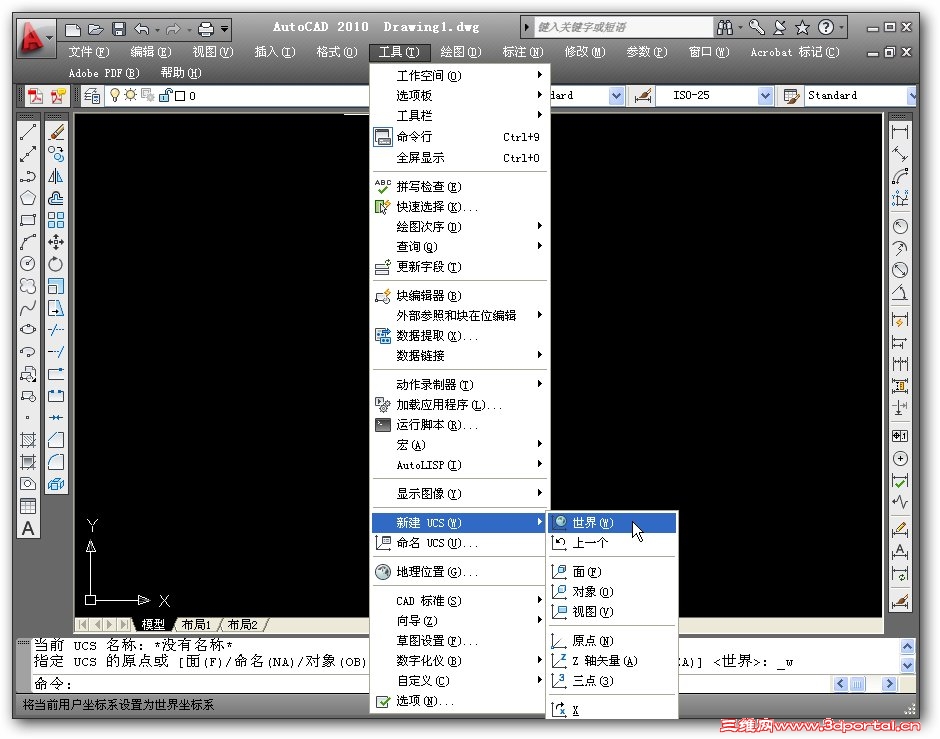This screenshot has height=739, width=940.
Task: Select the Mirror modify tool
Action: point(56,176)
